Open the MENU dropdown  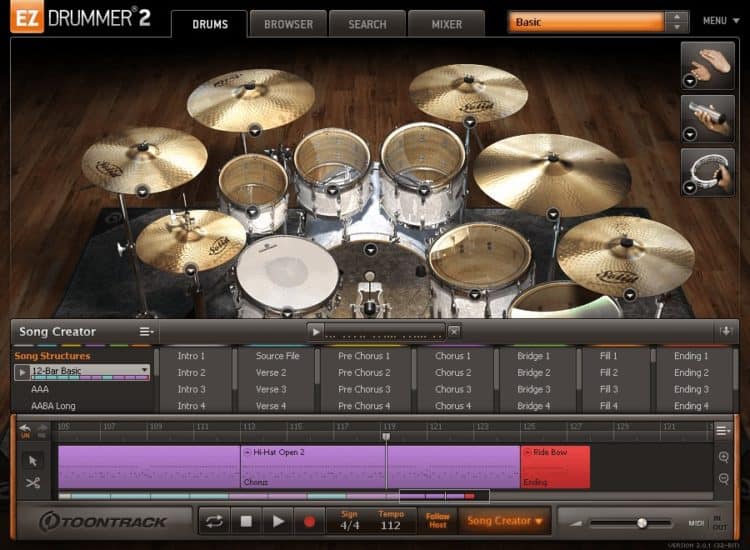pyautogui.click(x=721, y=21)
